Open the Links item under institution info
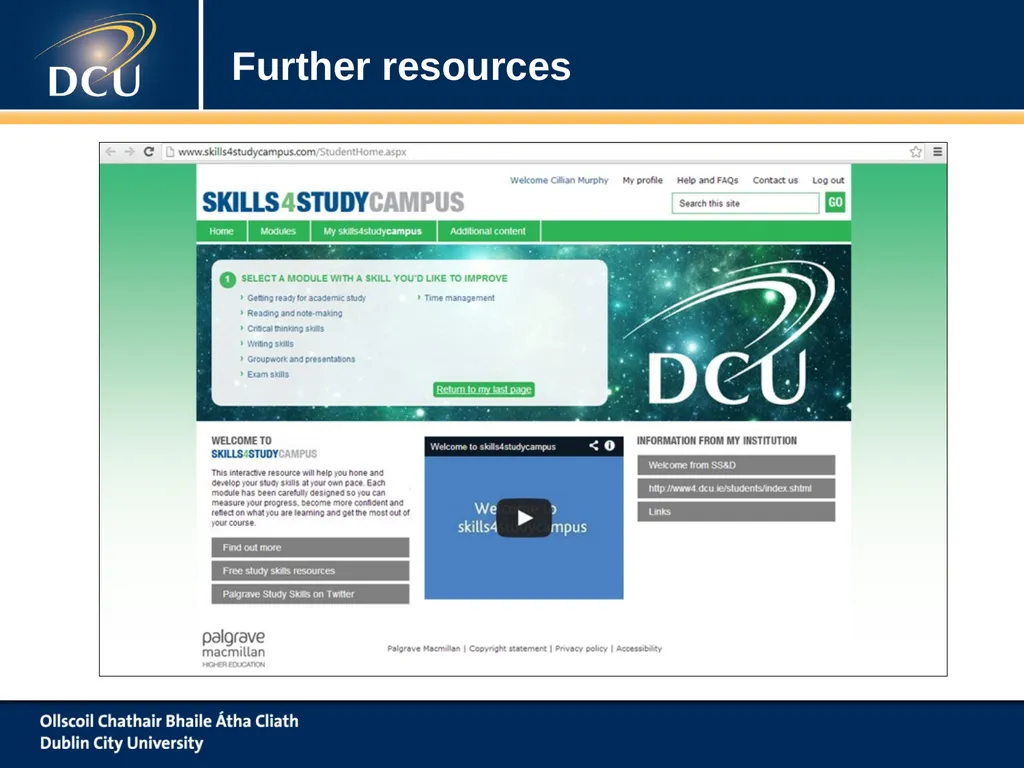The image size is (1024, 768). (x=736, y=511)
